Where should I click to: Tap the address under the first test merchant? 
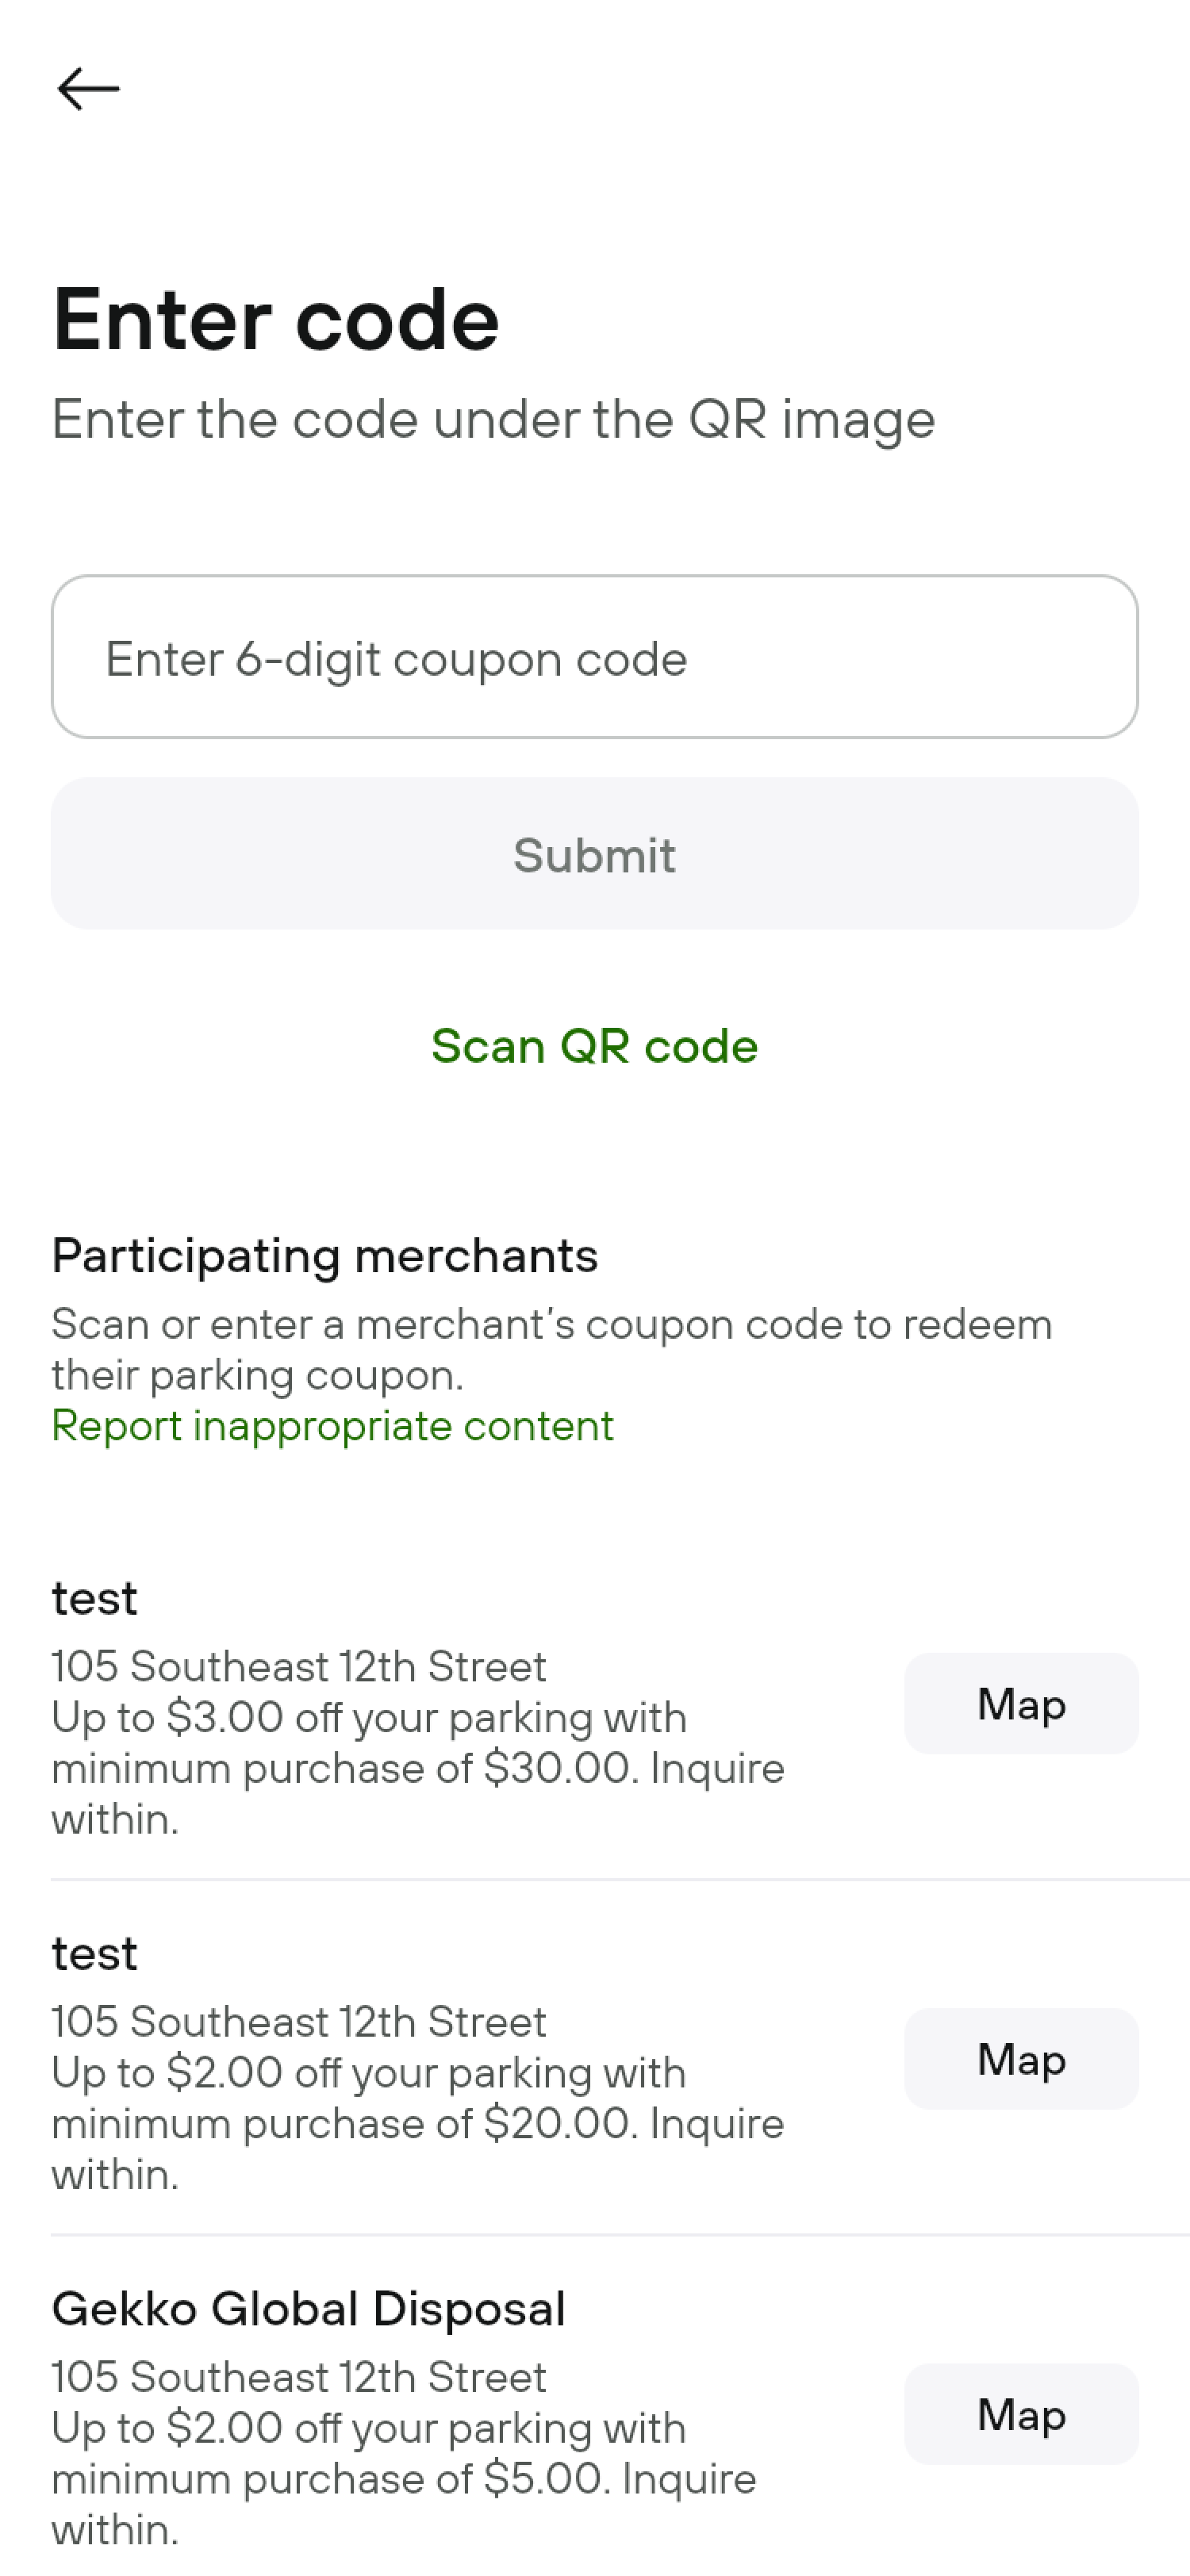[x=298, y=1667]
